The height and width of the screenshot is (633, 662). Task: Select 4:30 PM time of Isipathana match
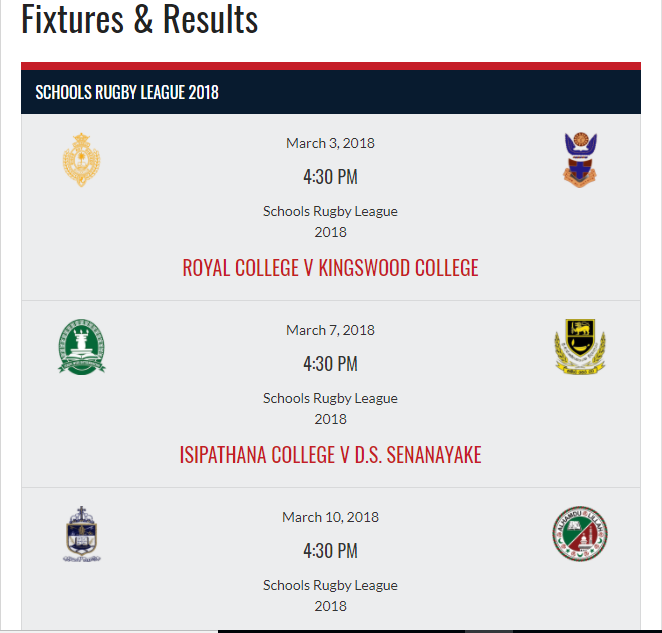(331, 364)
